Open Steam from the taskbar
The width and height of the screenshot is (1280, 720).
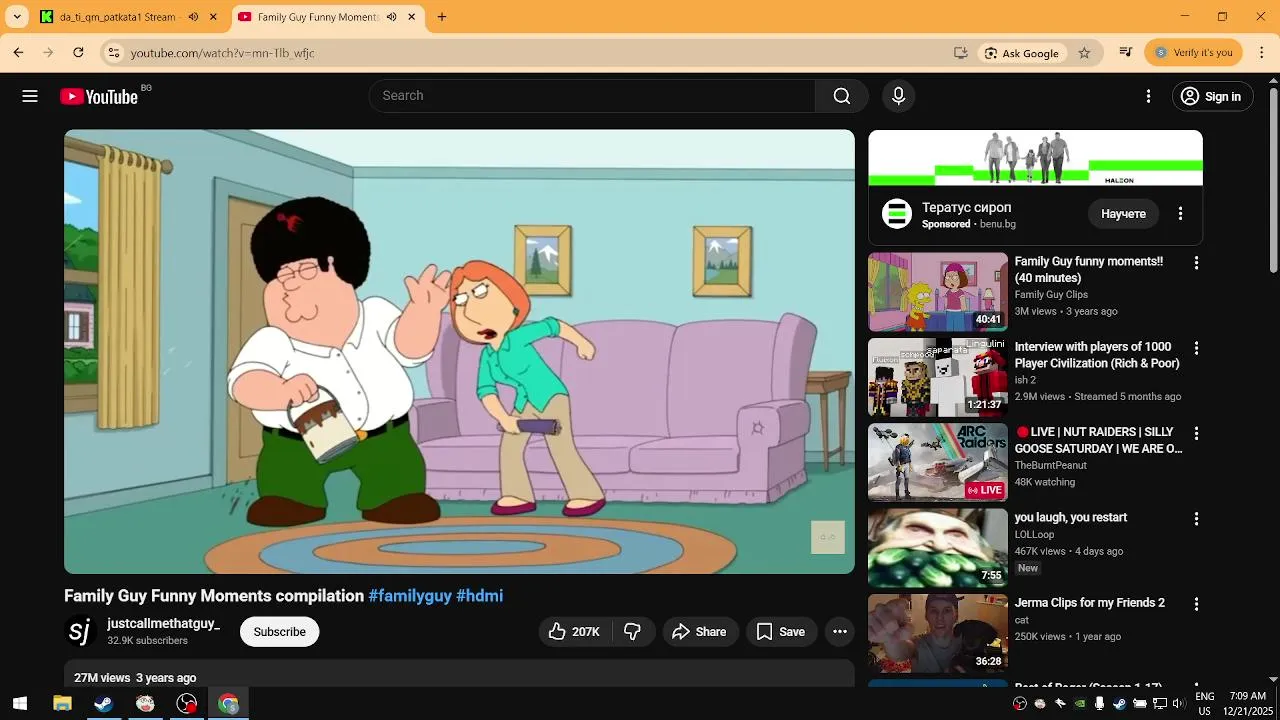[103, 704]
